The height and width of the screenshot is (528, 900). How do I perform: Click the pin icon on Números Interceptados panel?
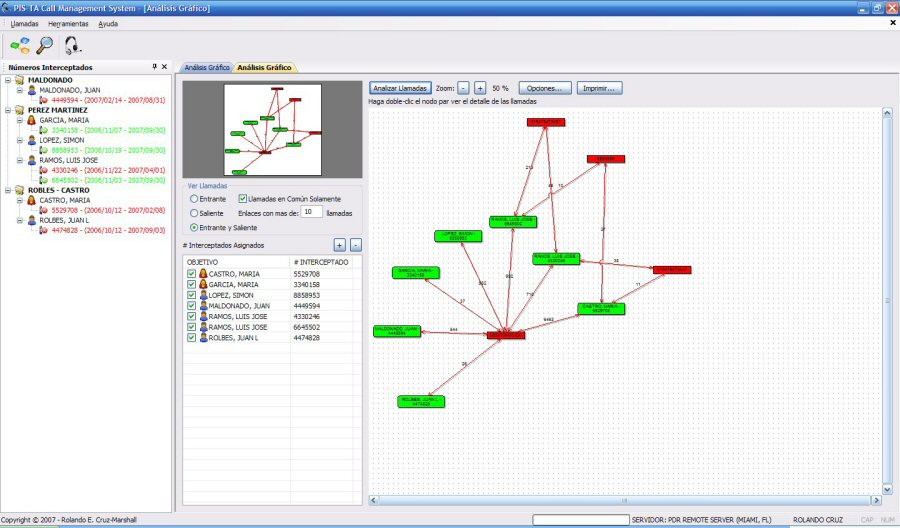coord(154,67)
